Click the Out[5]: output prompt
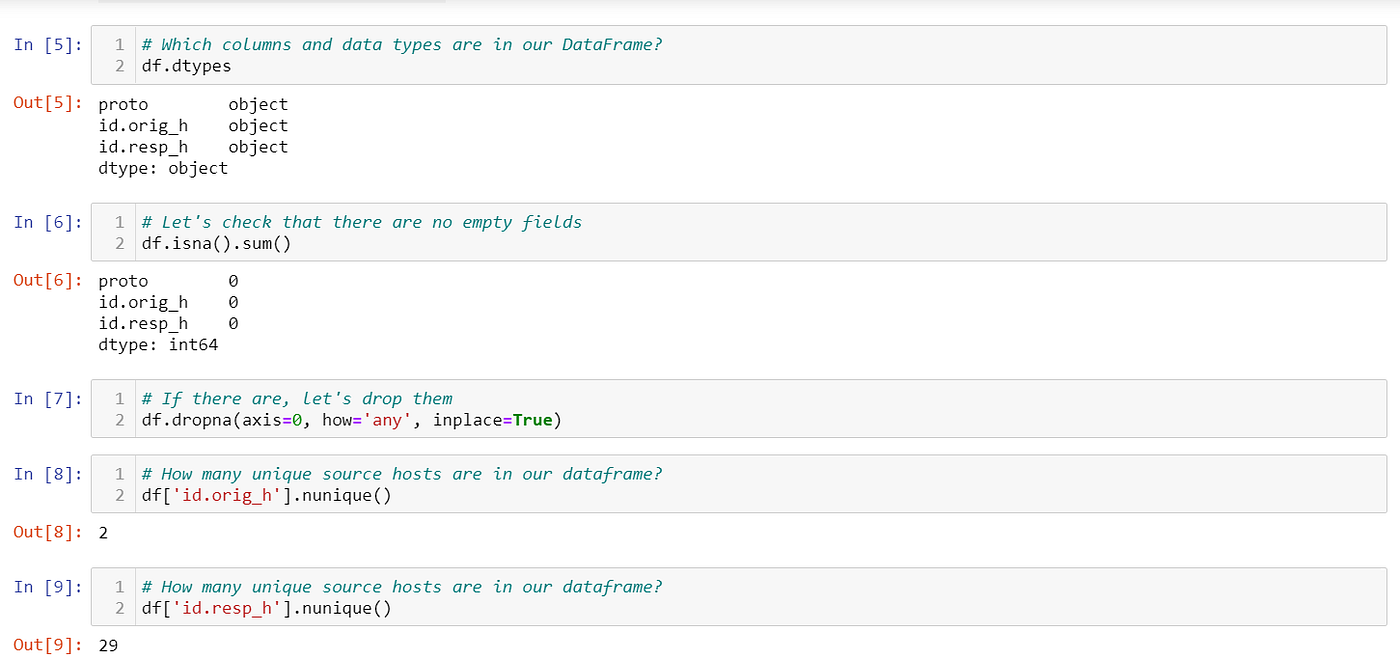This screenshot has height=659, width=1400. tap(50, 104)
